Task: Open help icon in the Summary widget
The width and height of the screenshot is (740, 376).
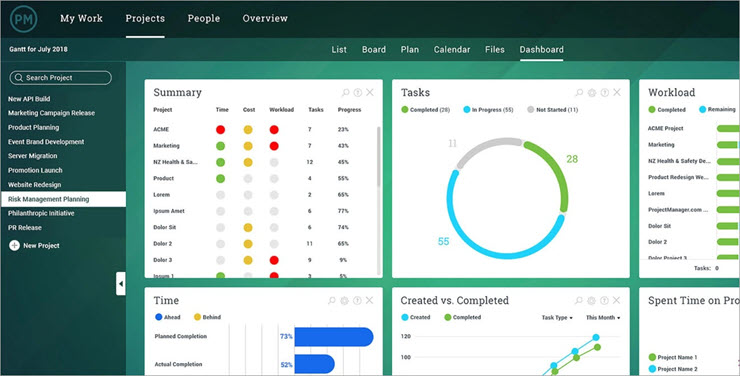Action: pos(358,92)
